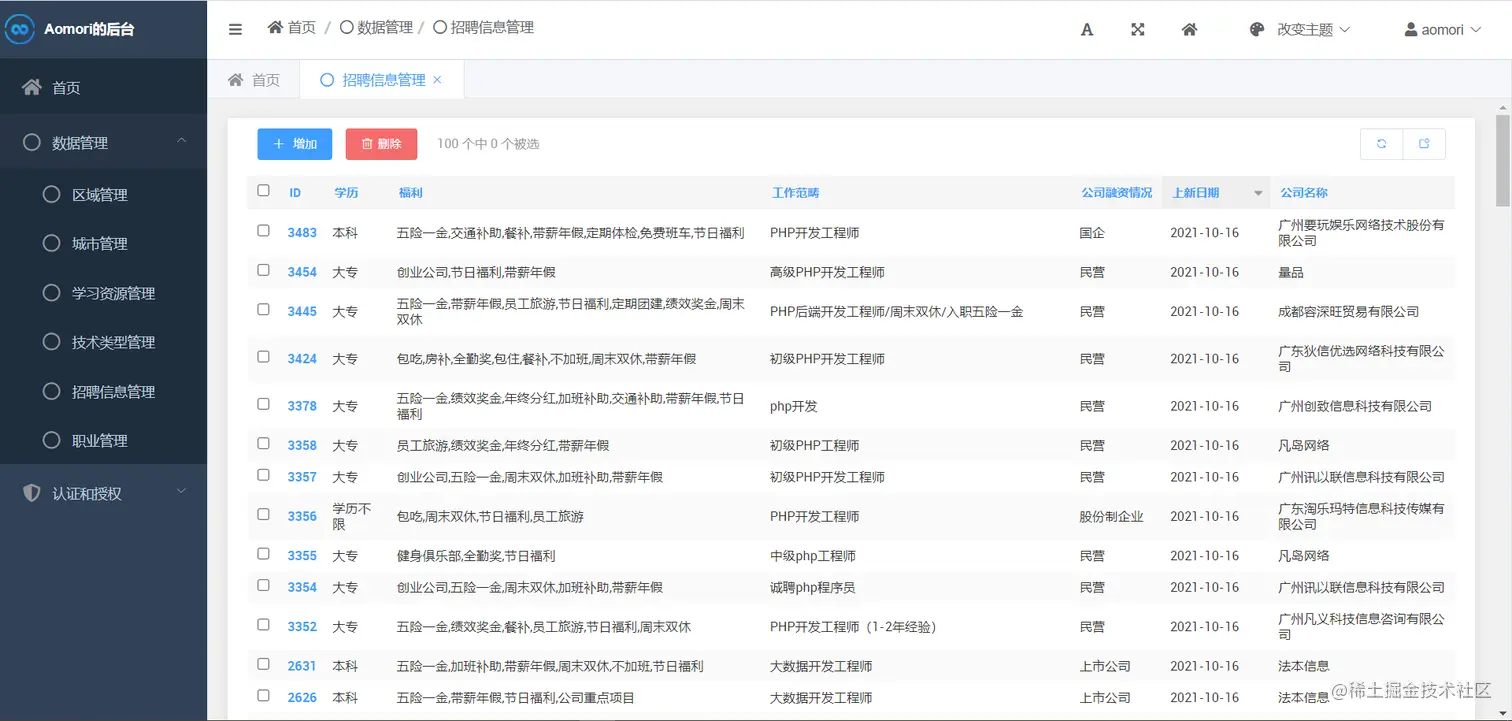Click the circle icon beside 学习资源管理
This screenshot has height=721, width=1512.
[52, 292]
